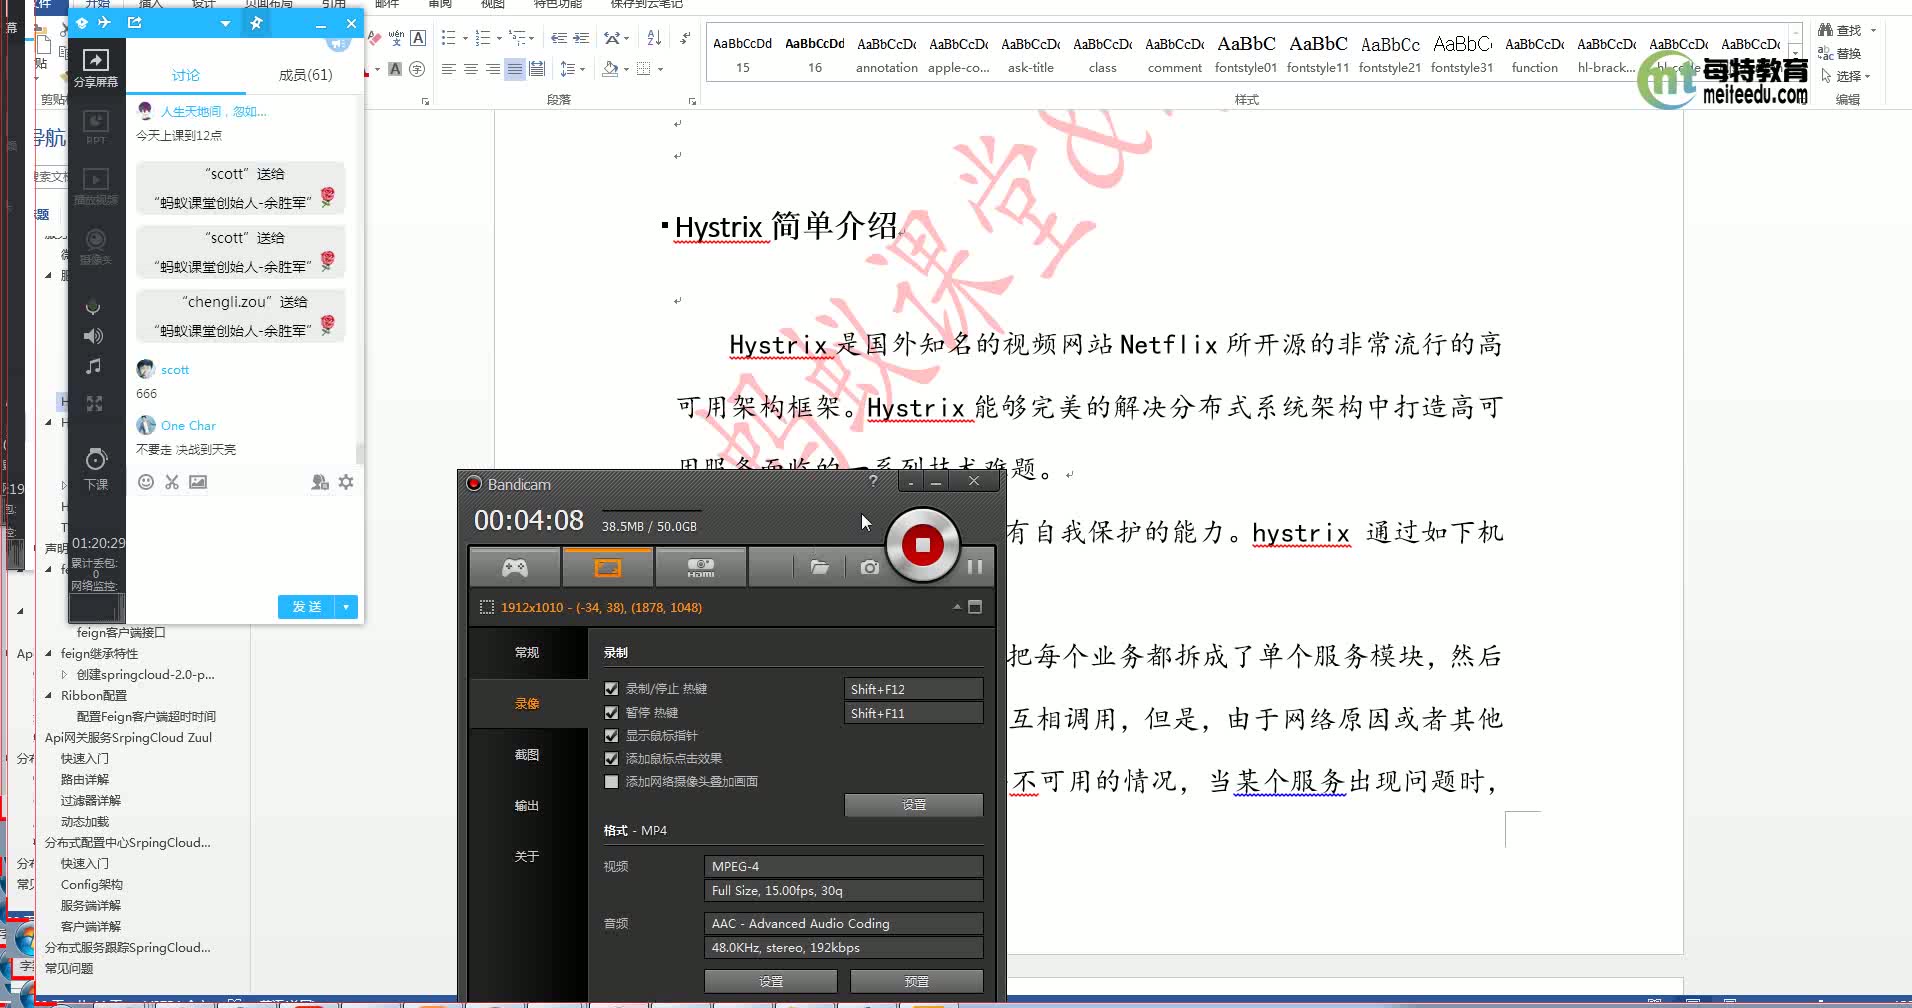Open chat settings gear icon
1912x1008 pixels.
346,482
